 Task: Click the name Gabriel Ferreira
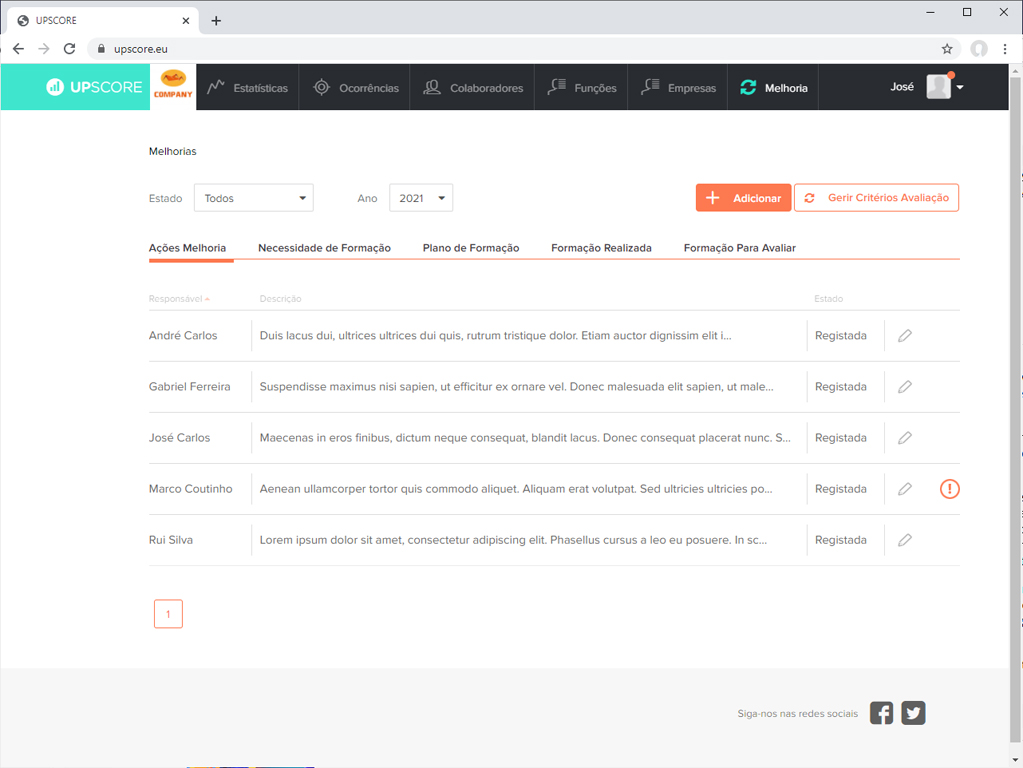[190, 387]
